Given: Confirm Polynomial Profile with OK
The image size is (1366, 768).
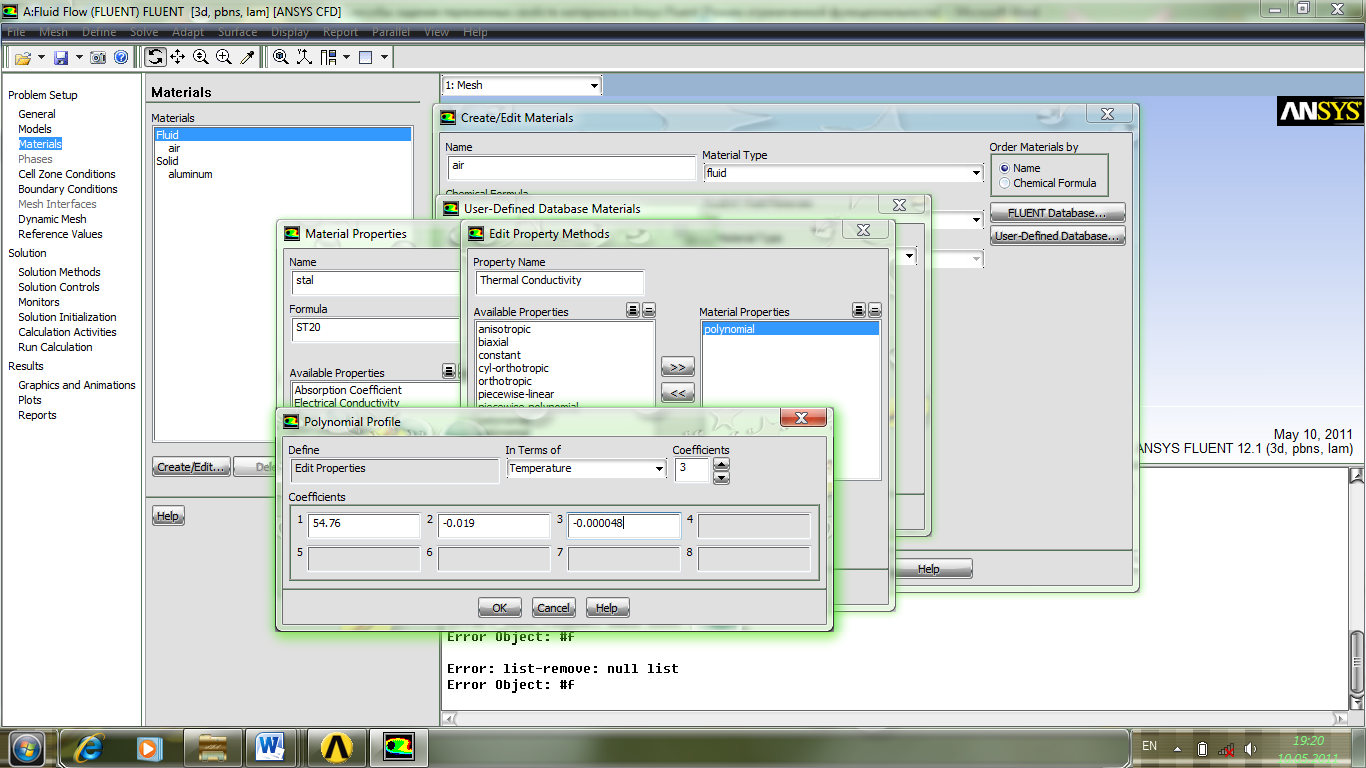Looking at the screenshot, I should [500, 607].
